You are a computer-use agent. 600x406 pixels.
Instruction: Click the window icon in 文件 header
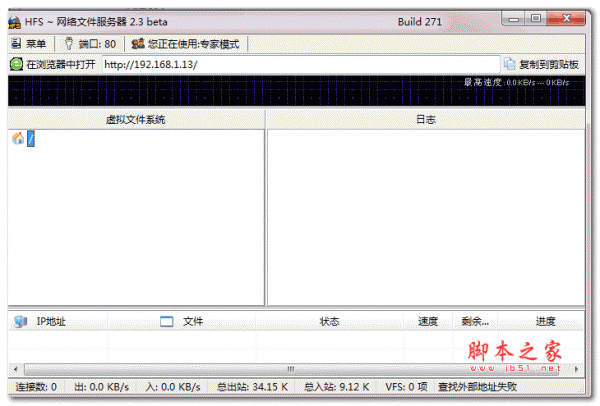pos(166,321)
